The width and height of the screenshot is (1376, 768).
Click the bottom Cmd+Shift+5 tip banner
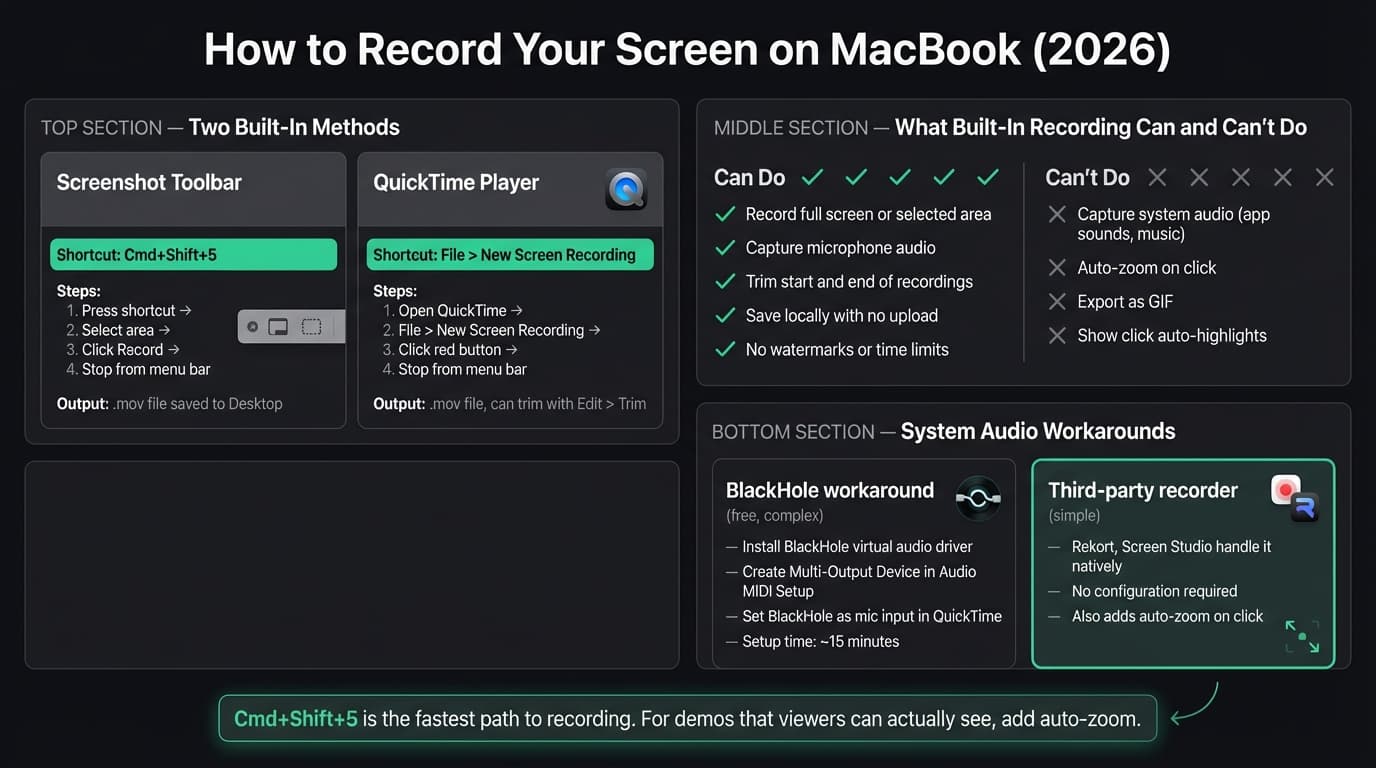[688, 718]
